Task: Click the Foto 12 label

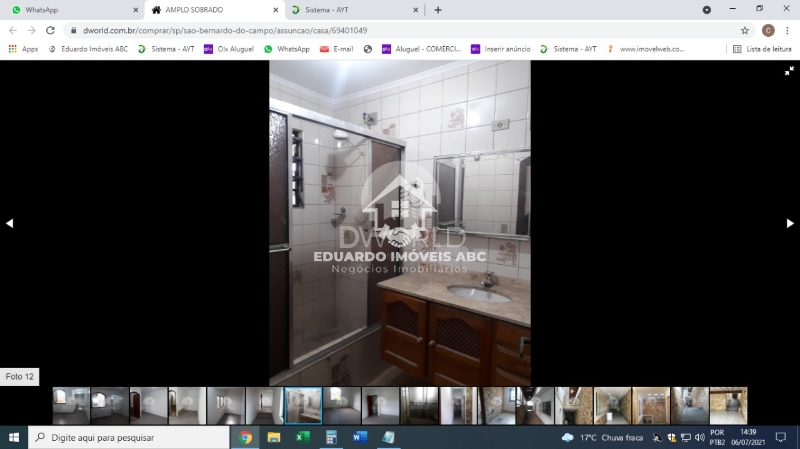Action: (x=19, y=377)
